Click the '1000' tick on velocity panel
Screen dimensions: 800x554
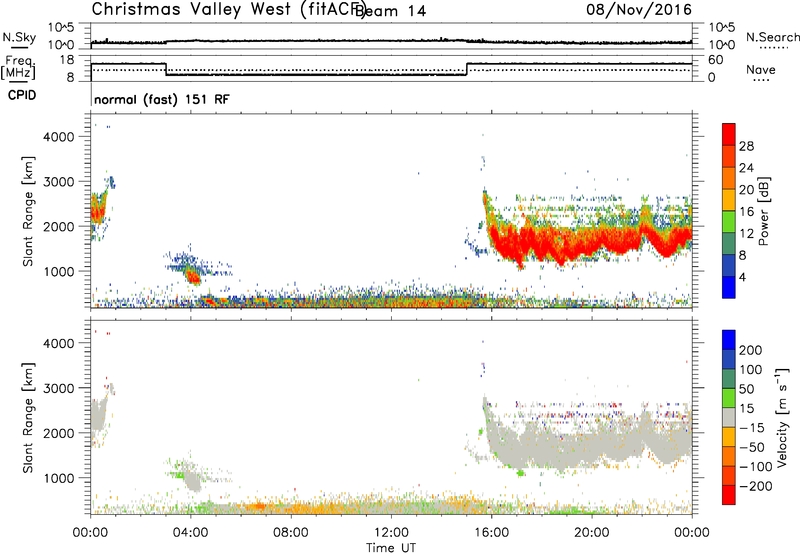(58, 478)
